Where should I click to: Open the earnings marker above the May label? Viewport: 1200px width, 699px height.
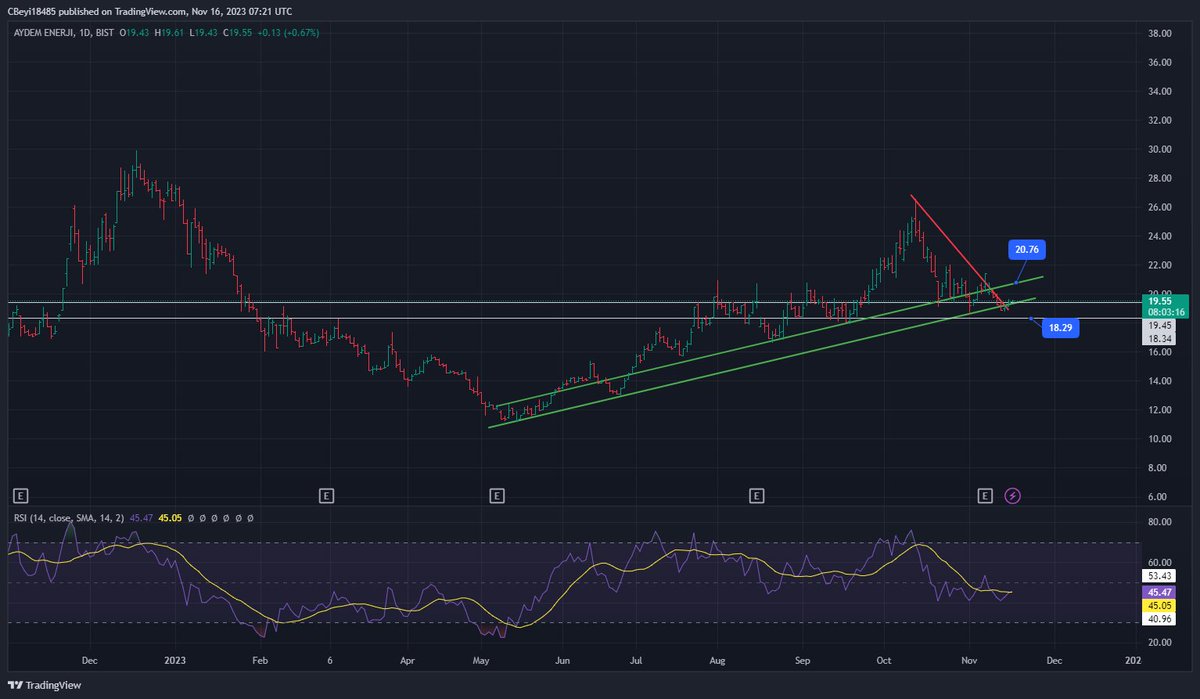[x=497, y=495]
